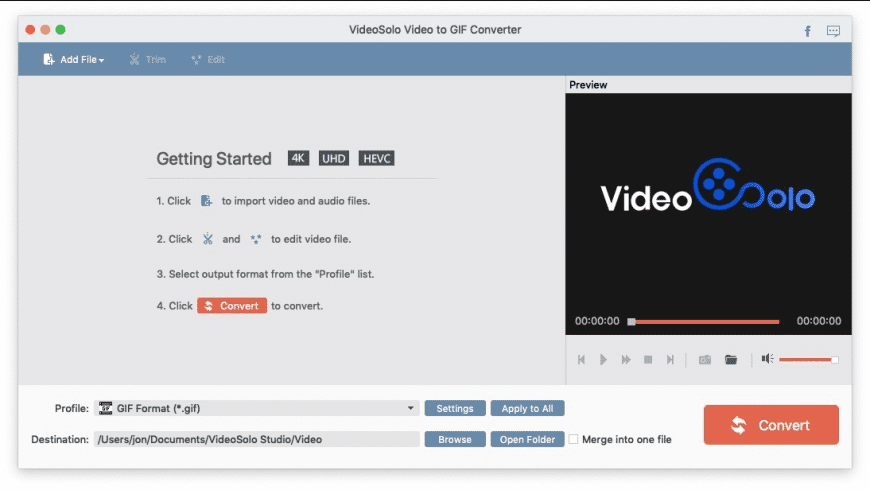Click the HEVC badge
Screen dimensions: 870x490
click(x=377, y=159)
